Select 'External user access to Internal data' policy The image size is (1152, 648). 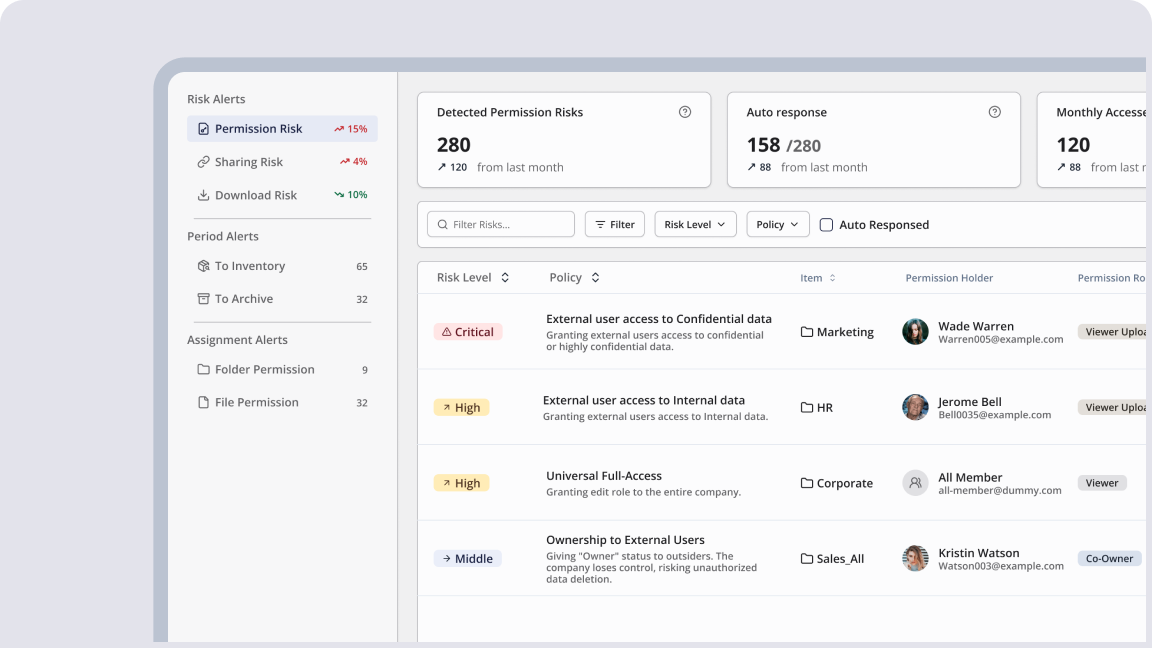tap(644, 400)
